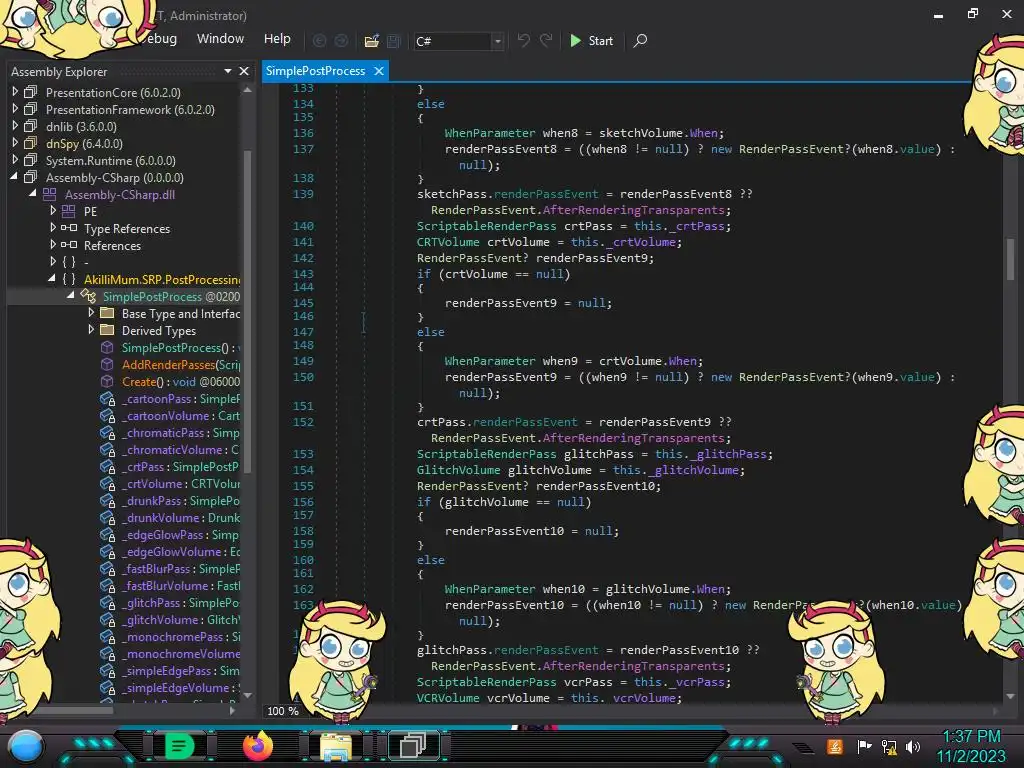Click the volume speaker tray icon
The height and width of the screenshot is (768, 1024).
coord(913,746)
